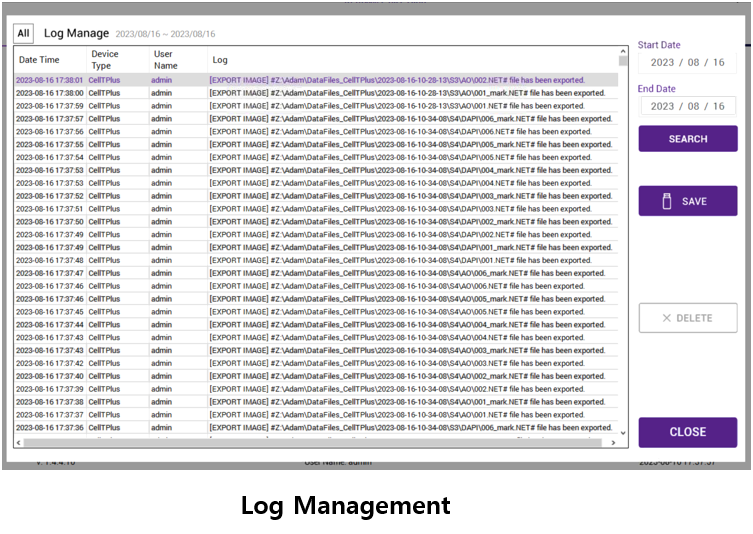Select the 17:37:36 log row
This screenshot has width=753, height=534.
pyautogui.click(x=300, y=428)
